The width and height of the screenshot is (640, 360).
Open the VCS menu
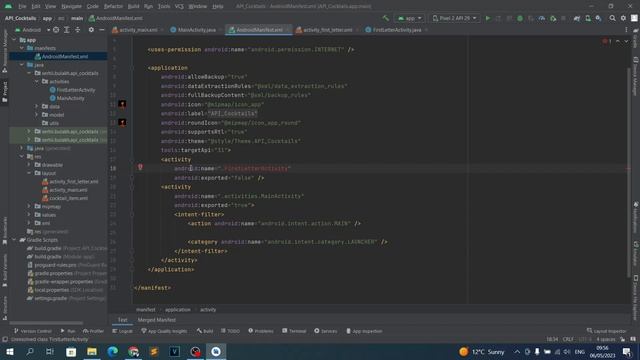179,6
